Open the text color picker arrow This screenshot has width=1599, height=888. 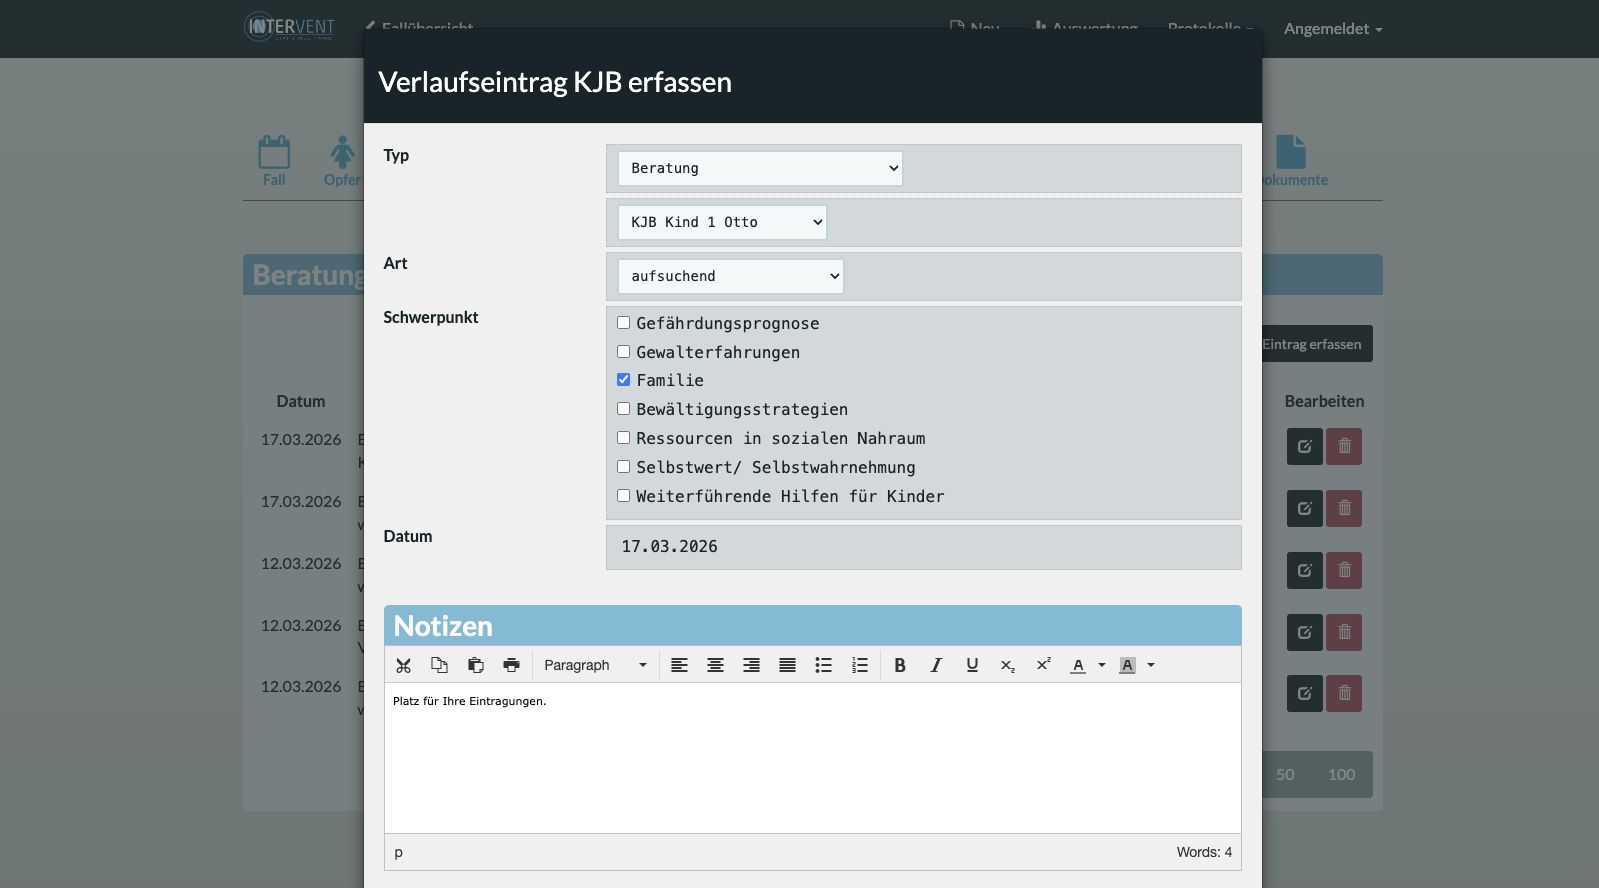point(1102,665)
